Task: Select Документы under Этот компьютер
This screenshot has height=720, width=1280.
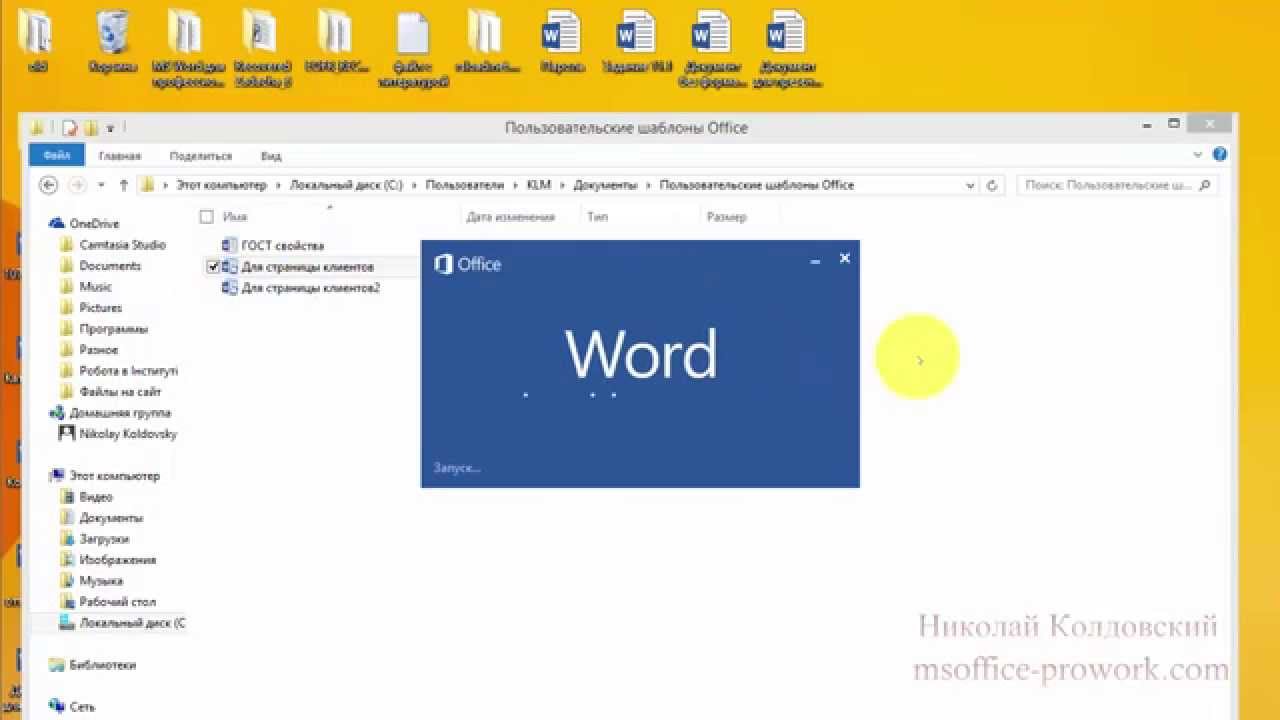Action: (111, 518)
